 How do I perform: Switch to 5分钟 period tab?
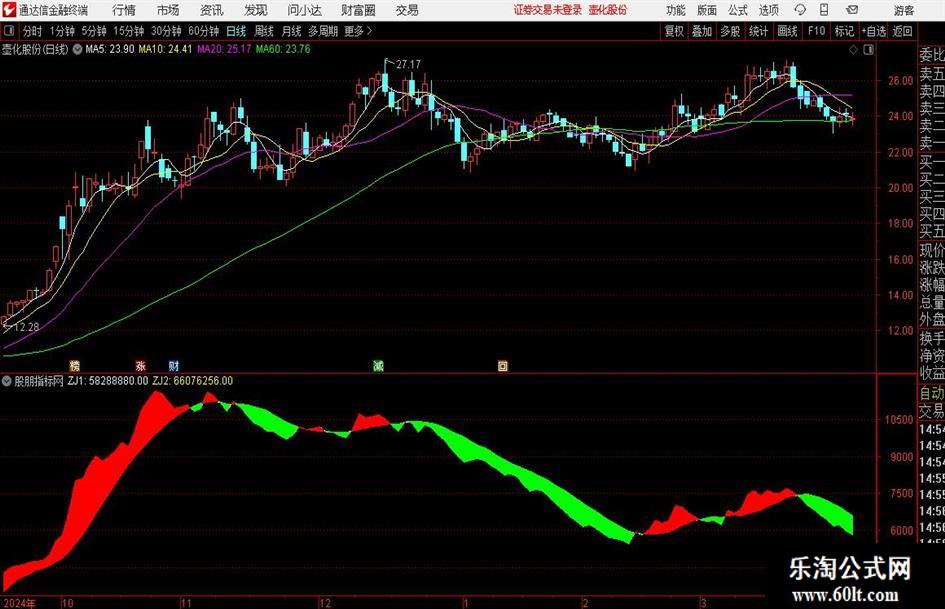point(94,31)
